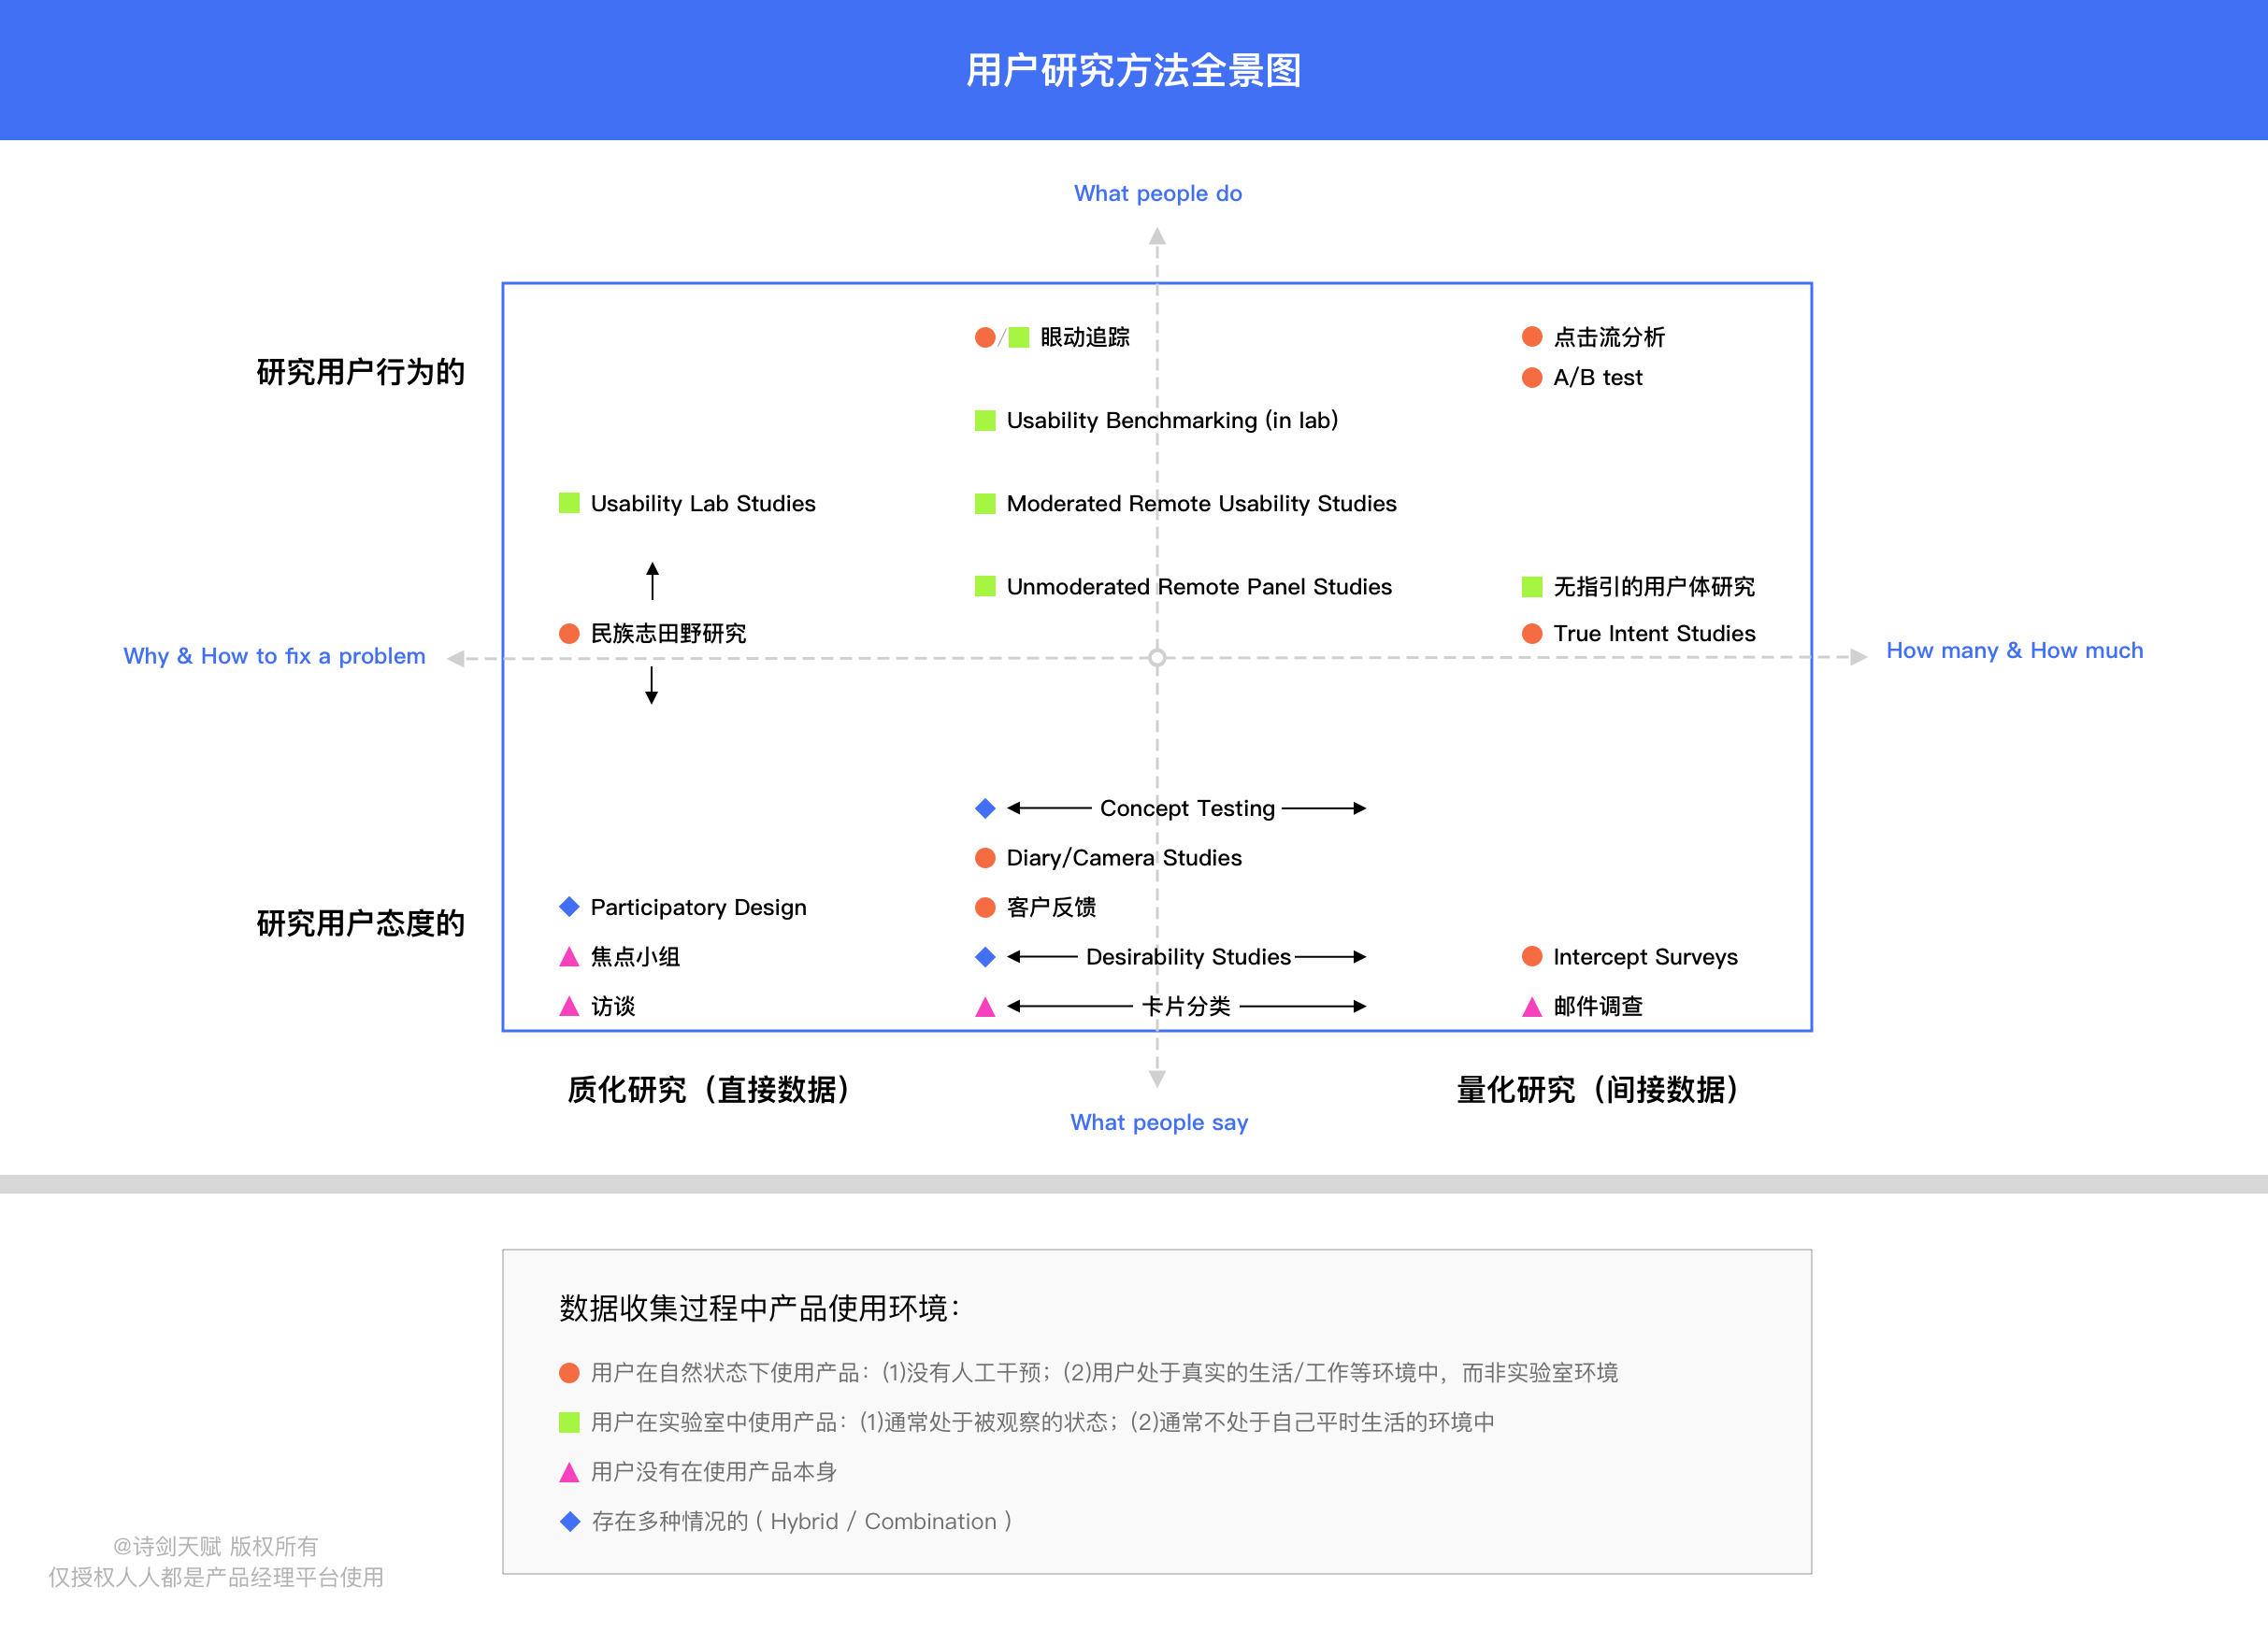
Task: Click legend pink triangle for 用户没有在使用产品本身
Action: pos(569,1472)
